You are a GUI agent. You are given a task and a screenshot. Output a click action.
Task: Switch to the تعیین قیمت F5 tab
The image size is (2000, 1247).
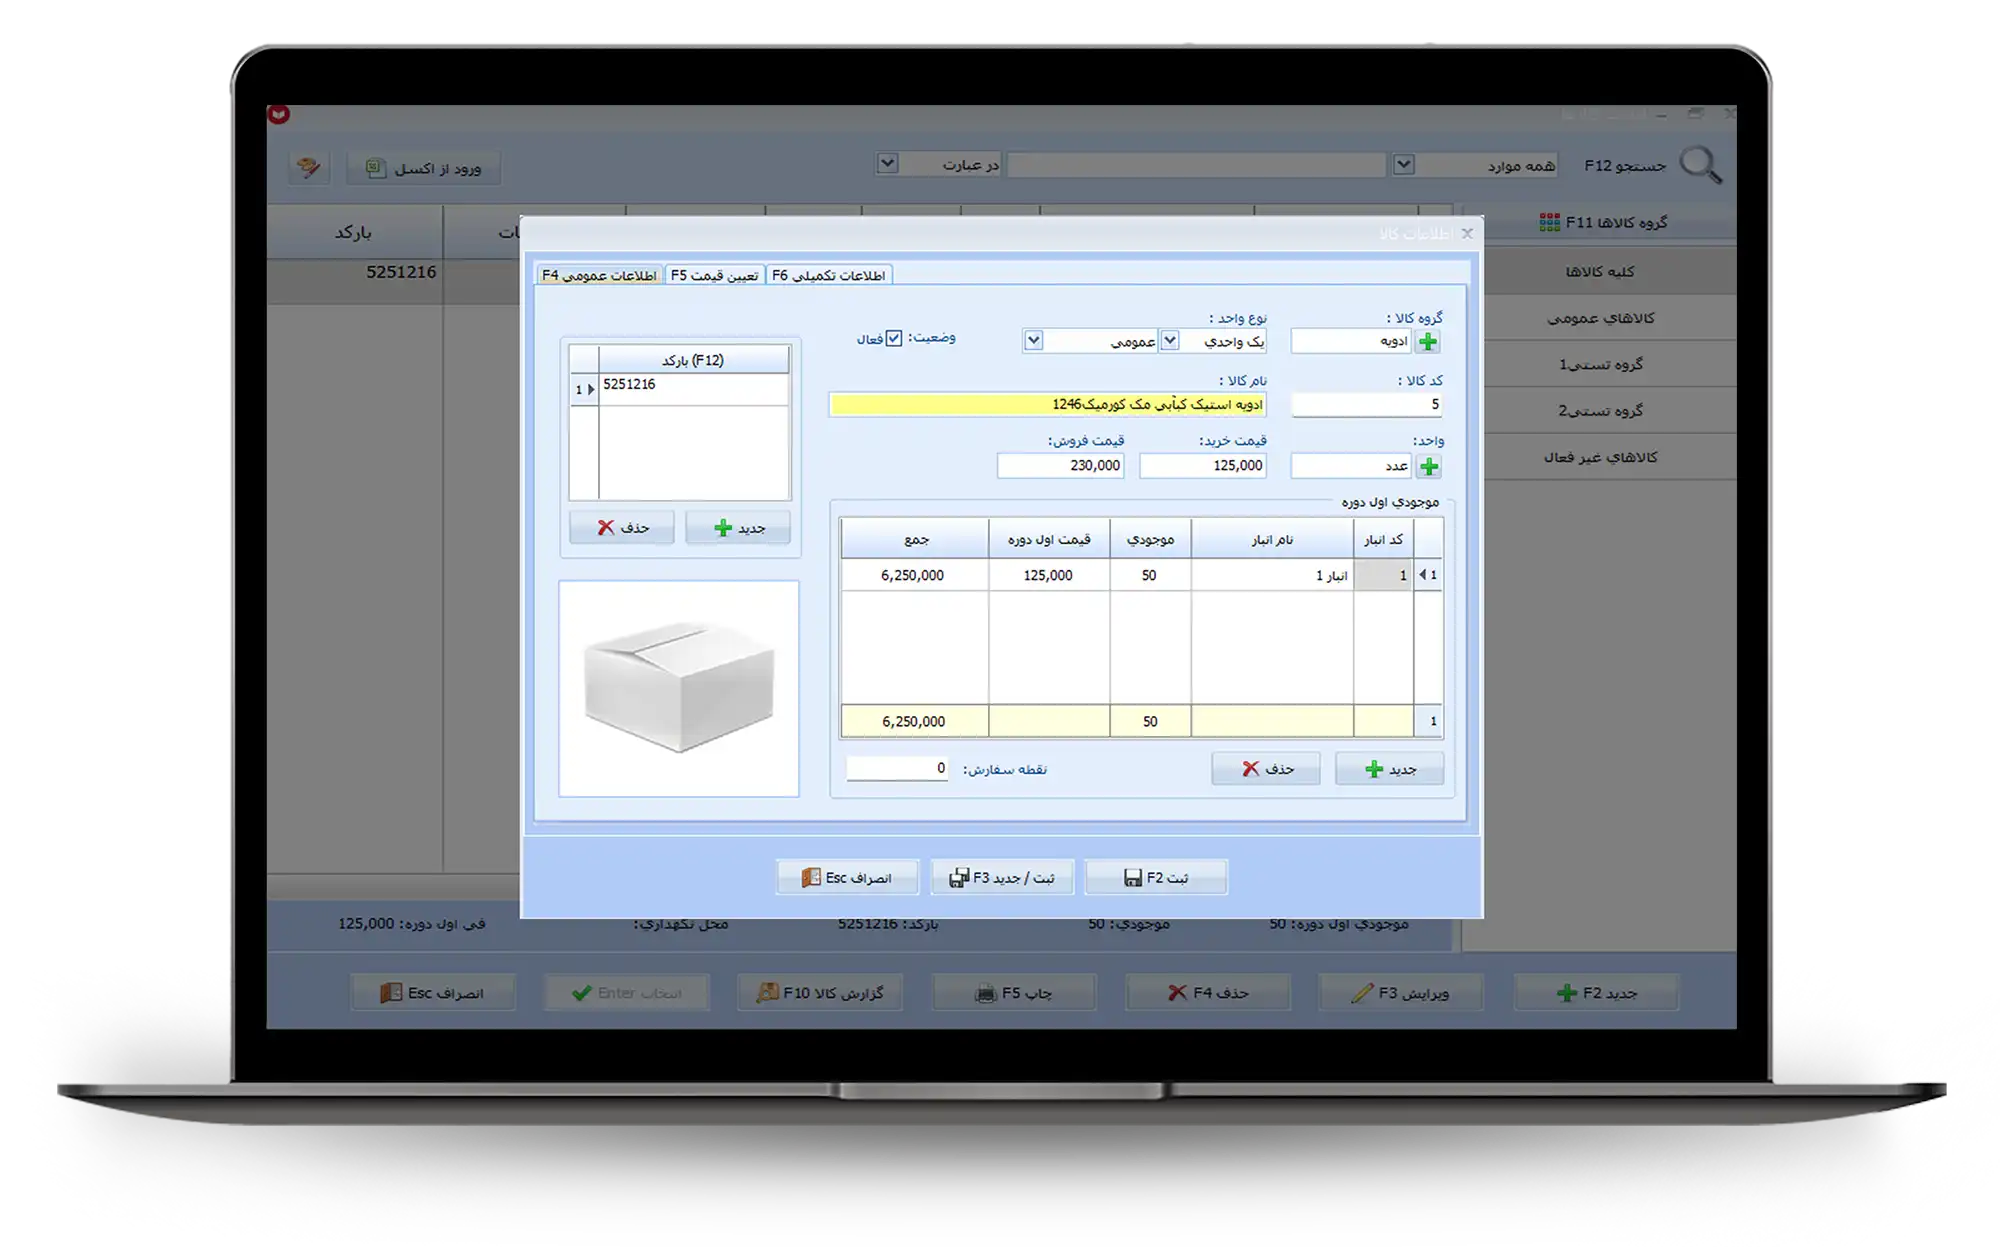pyautogui.click(x=714, y=275)
